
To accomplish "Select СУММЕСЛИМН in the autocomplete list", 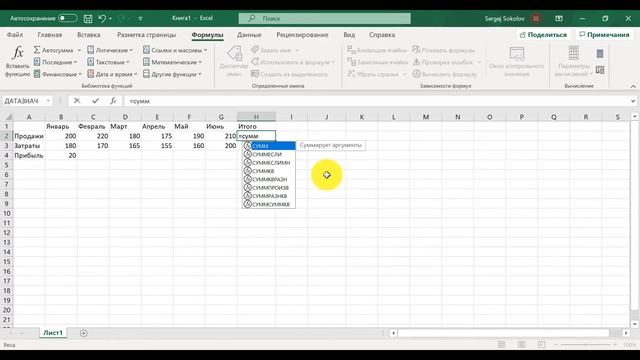I will [269, 162].
